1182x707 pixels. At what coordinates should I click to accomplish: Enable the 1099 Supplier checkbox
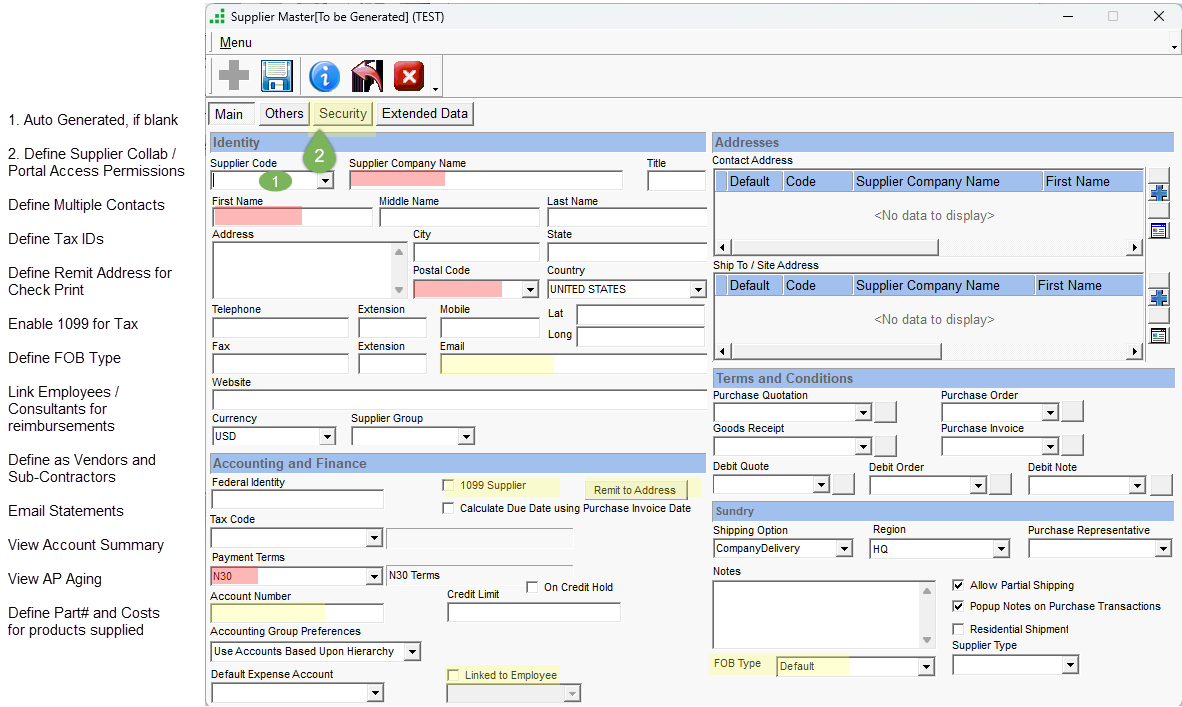(x=449, y=485)
